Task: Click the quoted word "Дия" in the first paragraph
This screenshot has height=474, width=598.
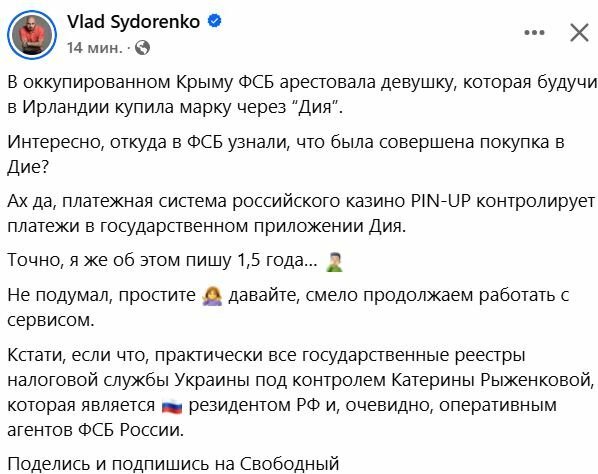Action: (315, 107)
